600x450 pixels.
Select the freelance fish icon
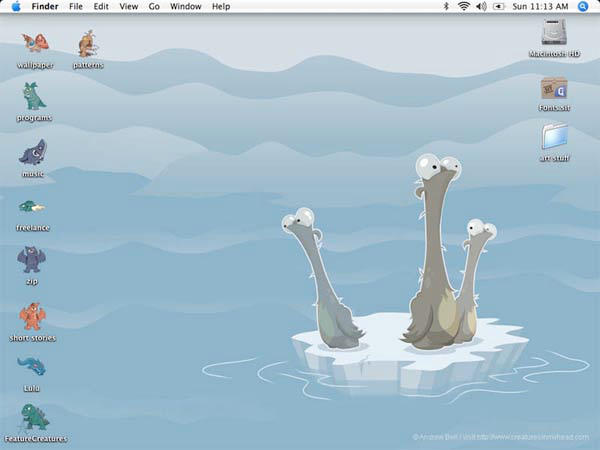pos(32,207)
